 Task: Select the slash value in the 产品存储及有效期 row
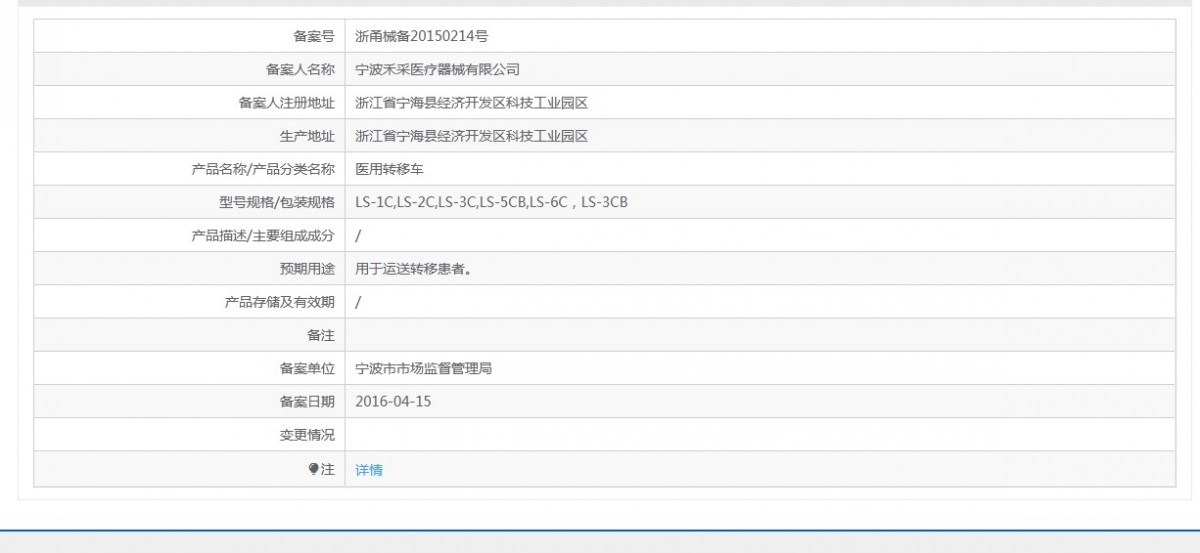(358, 302)
